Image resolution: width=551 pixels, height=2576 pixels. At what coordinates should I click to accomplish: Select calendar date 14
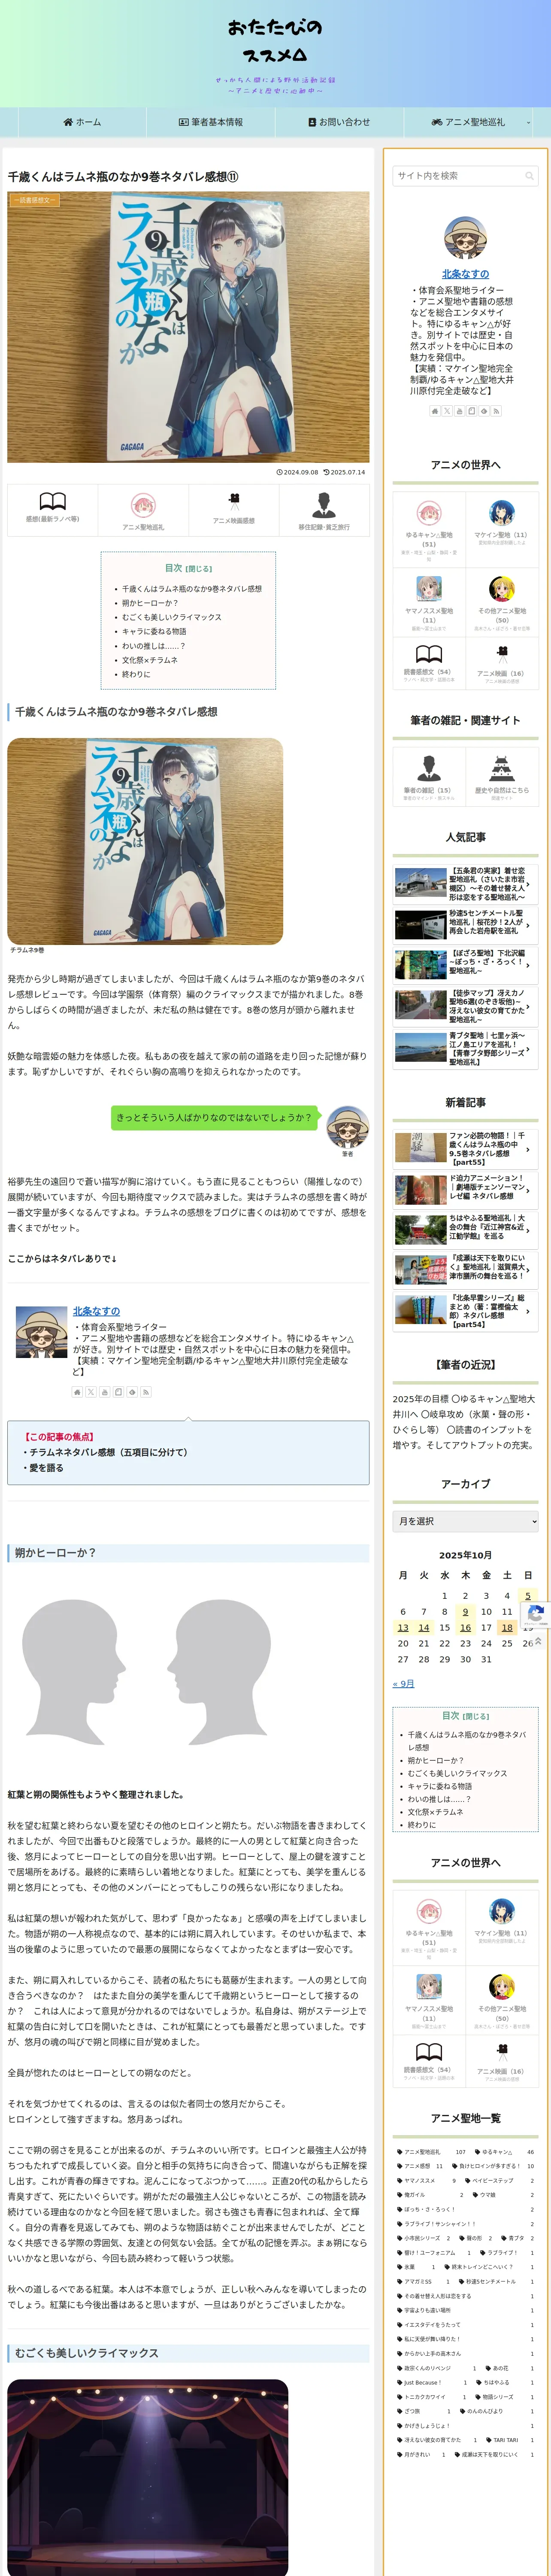tap(424, 1627)
